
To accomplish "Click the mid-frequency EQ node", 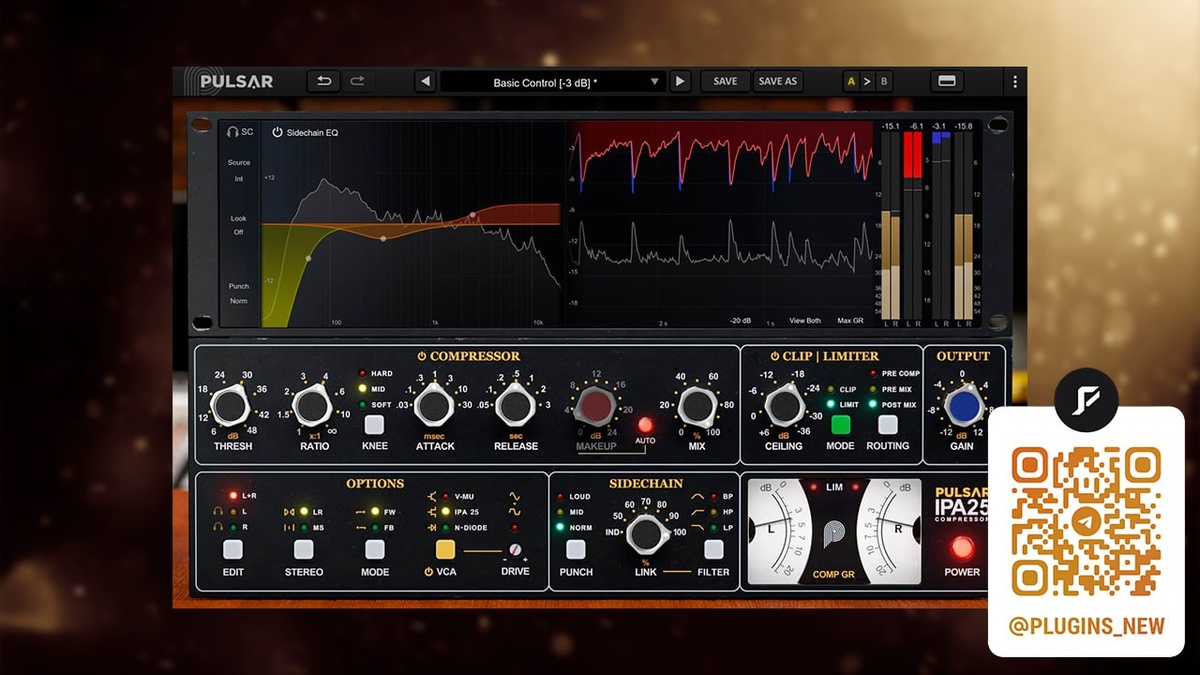I will [383, 238].
